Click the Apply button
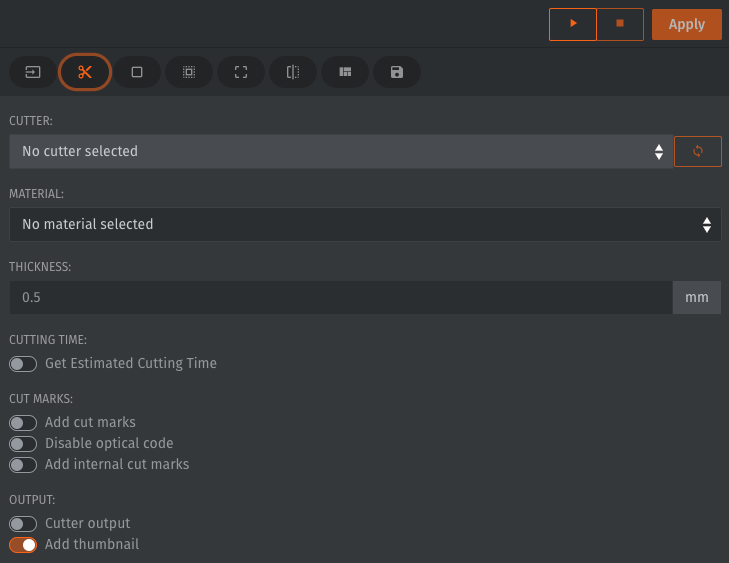729x563 pixels. 686,24
